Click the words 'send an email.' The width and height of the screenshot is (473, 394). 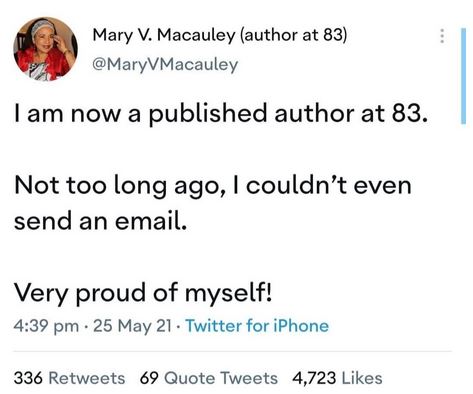(x=100, y=221)
